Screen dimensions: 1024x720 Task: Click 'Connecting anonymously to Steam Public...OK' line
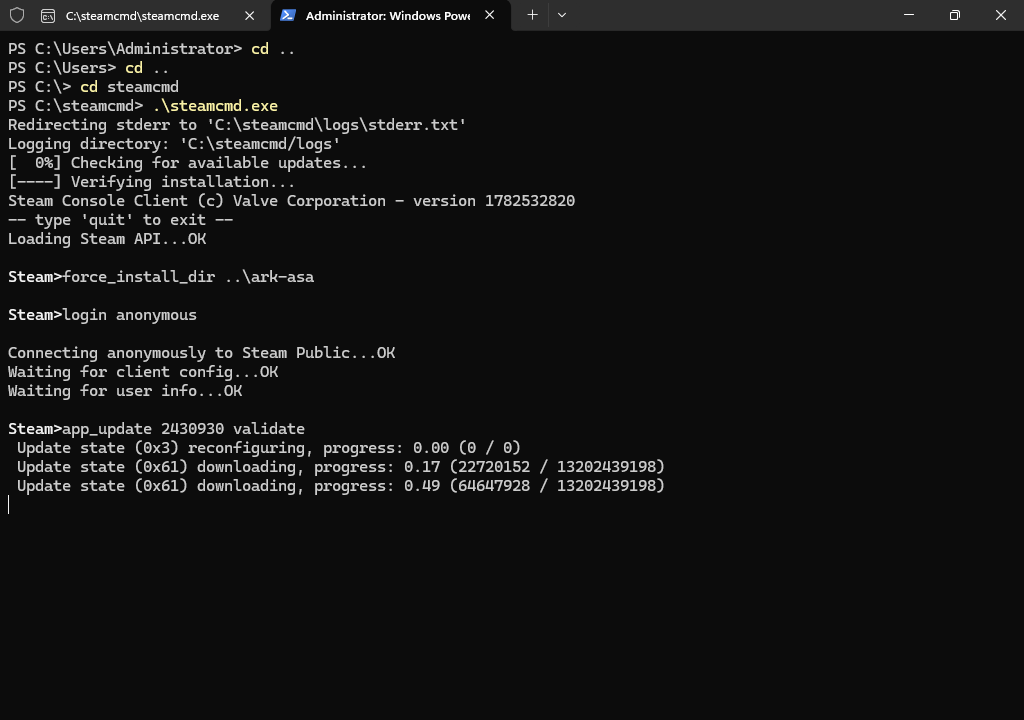point(201,353)
